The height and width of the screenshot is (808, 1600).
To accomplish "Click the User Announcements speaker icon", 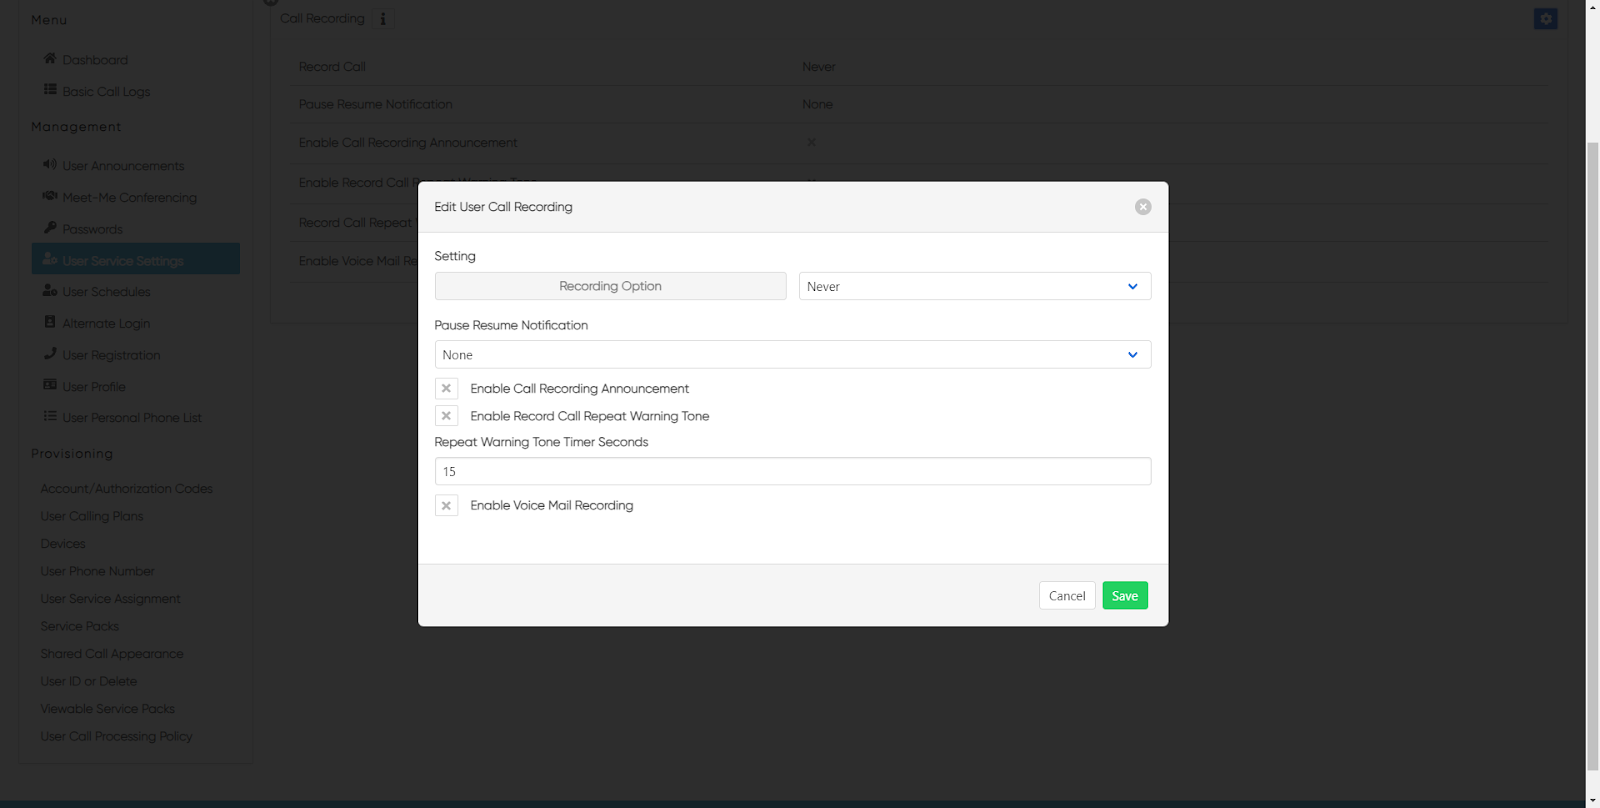I will coord(50,164).
